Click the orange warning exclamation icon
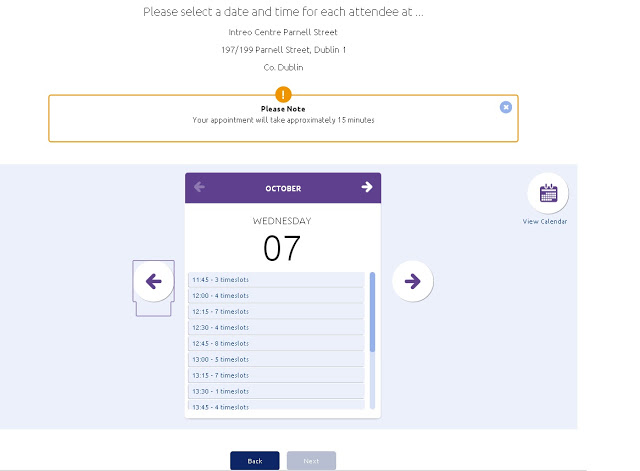The width and height of the screenshot is (640, 471). click(283, 95)
